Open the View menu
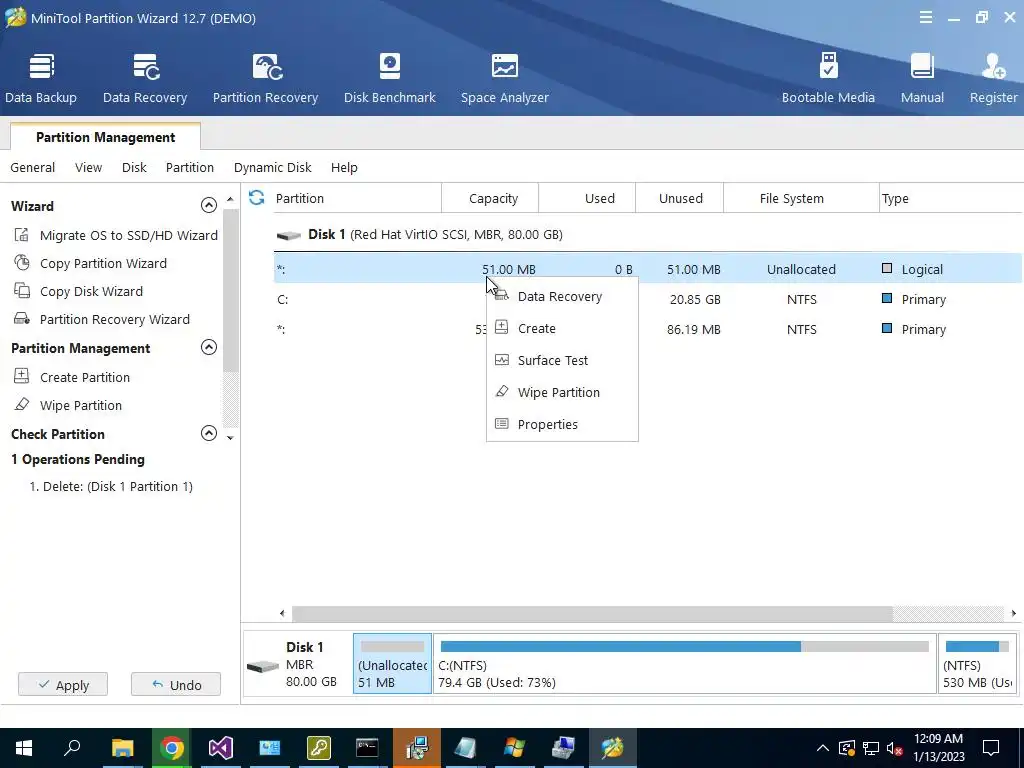Image resolution: width=1024 pixels, height=768 pixels. (x=88, y=167)
